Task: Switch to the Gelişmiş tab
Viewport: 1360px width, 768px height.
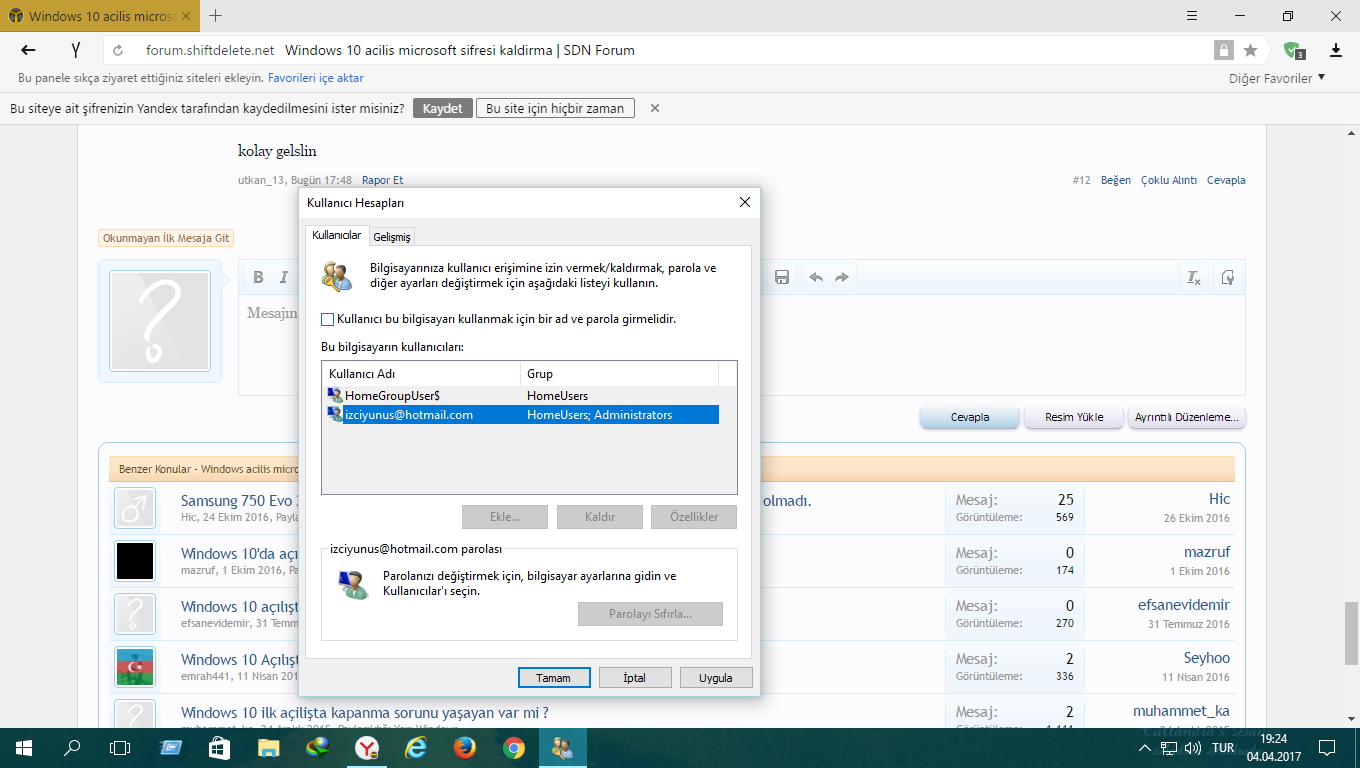Action: (x=391, y=237)
